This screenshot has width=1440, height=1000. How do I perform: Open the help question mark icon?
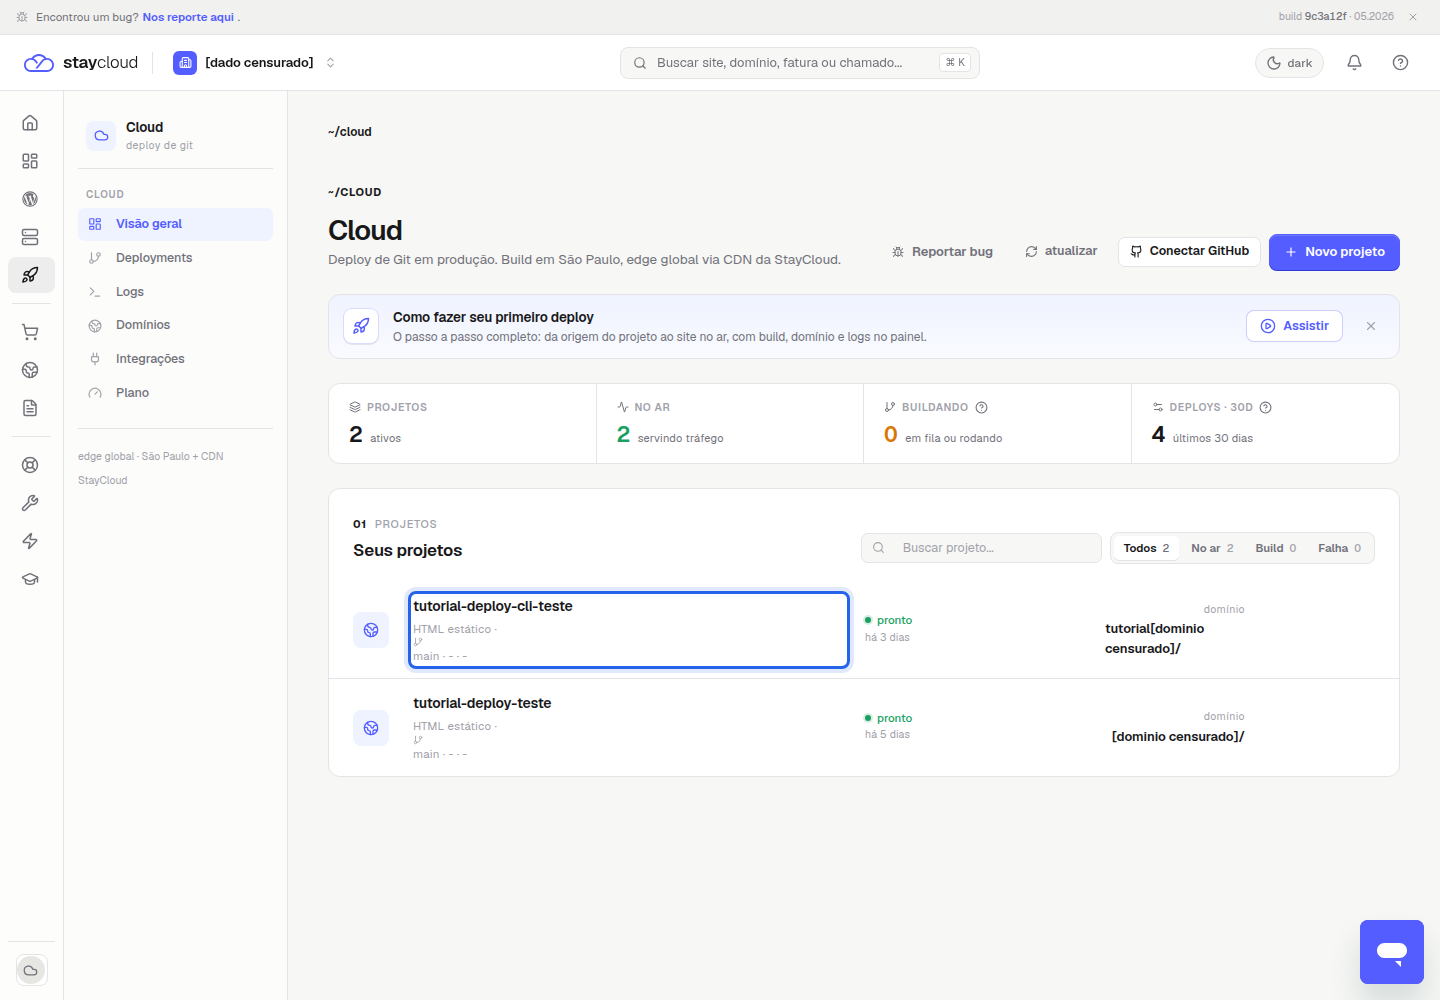1400,62
